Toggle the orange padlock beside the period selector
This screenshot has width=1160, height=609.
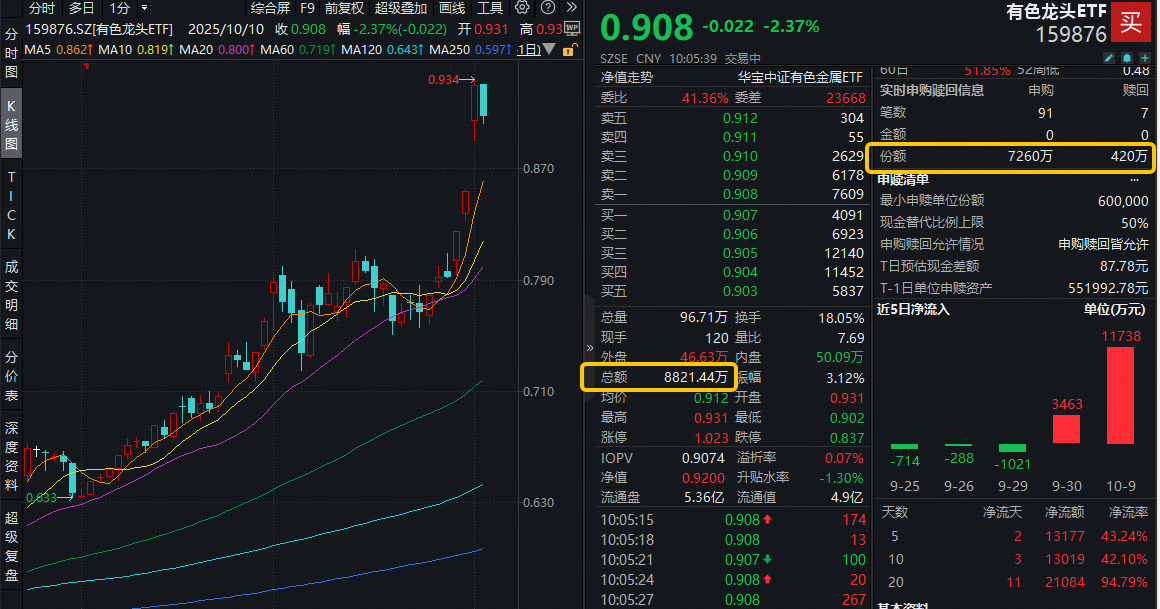[x=569, y=49]
